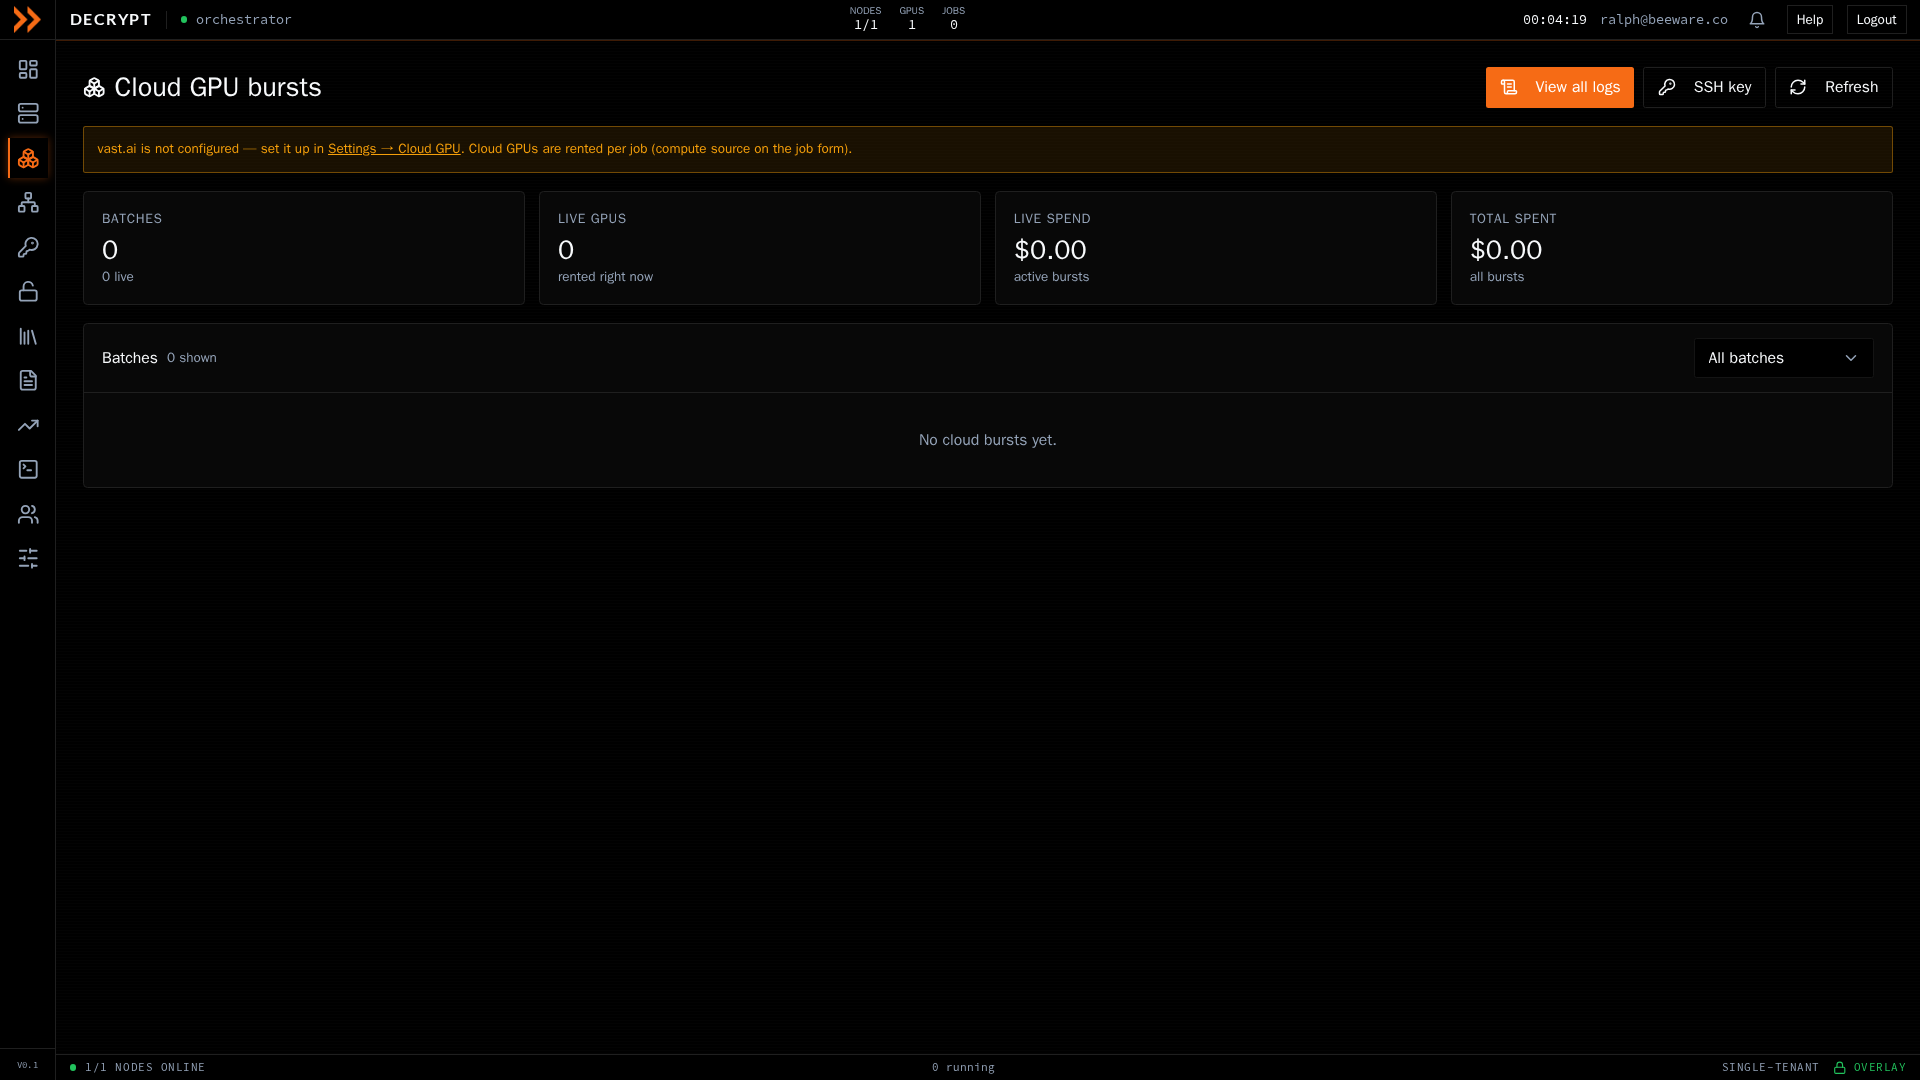This screenshot has width=1920, height=1080.
Task: Open the library books icon in sidebar
Action: [28, 336]
